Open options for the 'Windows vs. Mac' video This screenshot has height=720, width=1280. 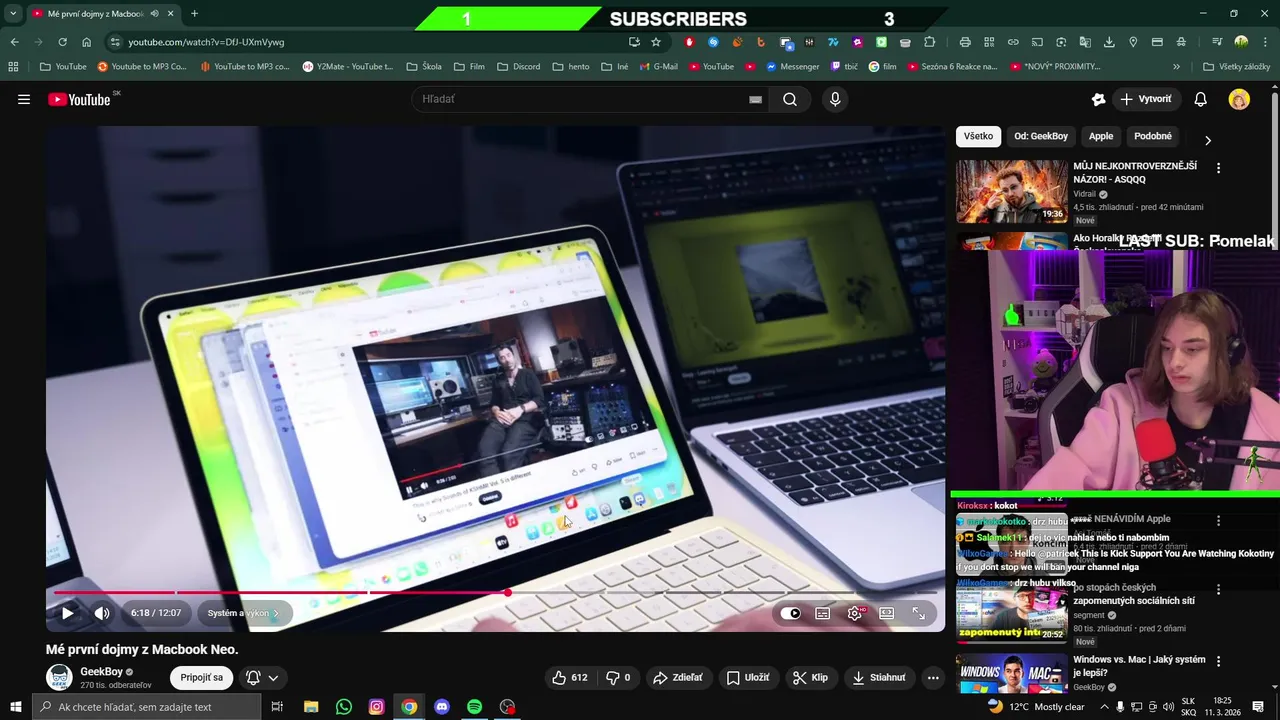[x=1218, y=662]
